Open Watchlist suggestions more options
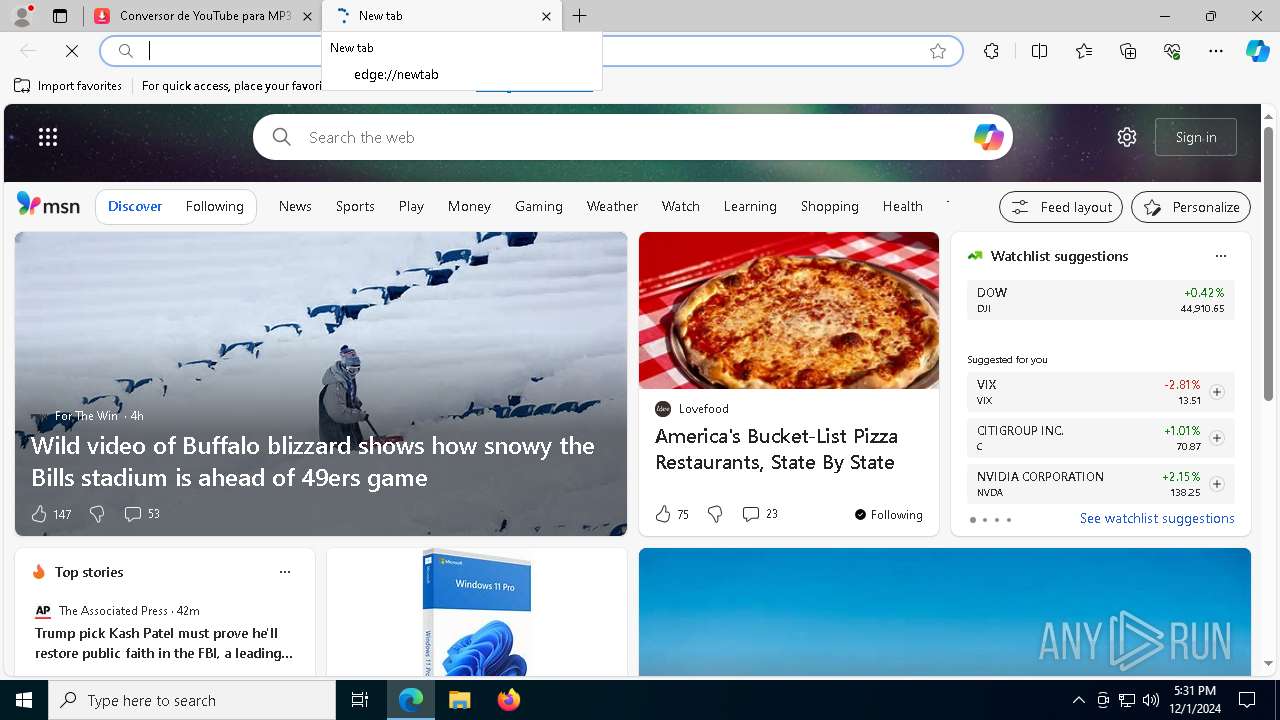The height and width of the screenshot is (720, 1280). coord(1220,256)
